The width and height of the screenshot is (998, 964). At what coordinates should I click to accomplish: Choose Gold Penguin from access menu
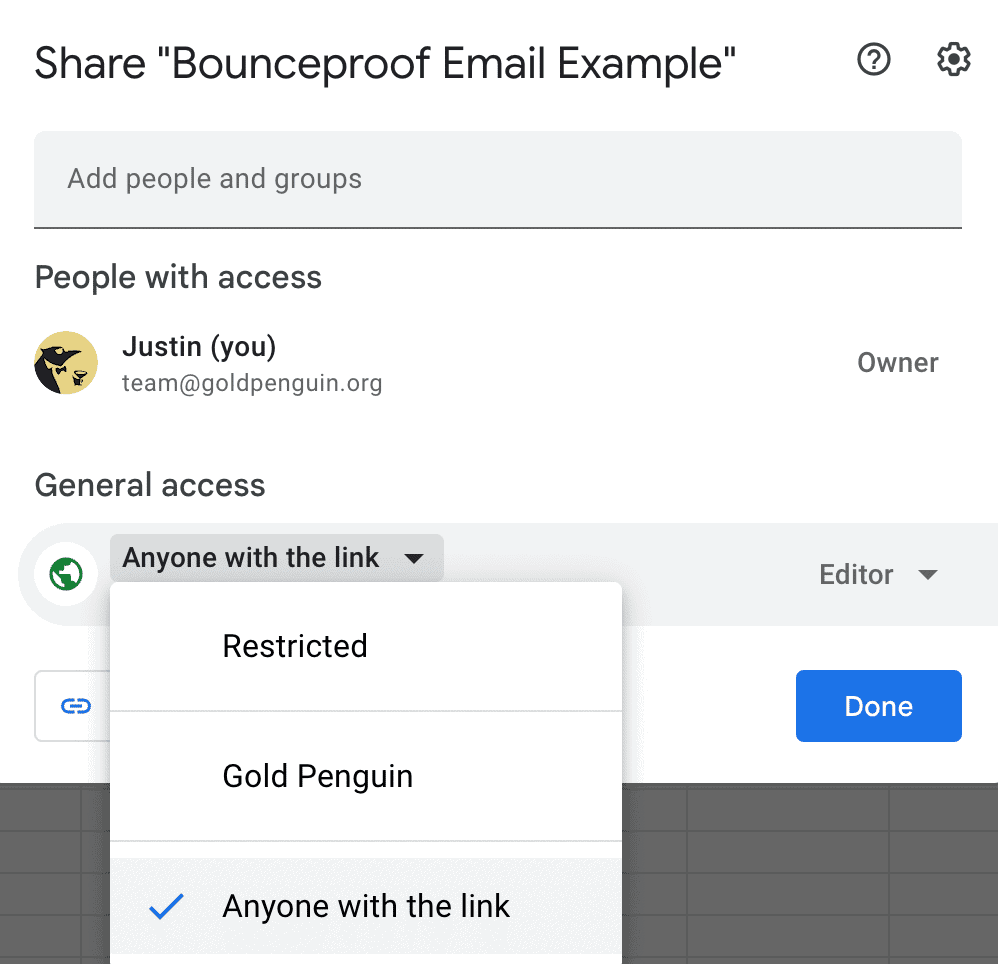pyautogui.click(x=317, y=776)
